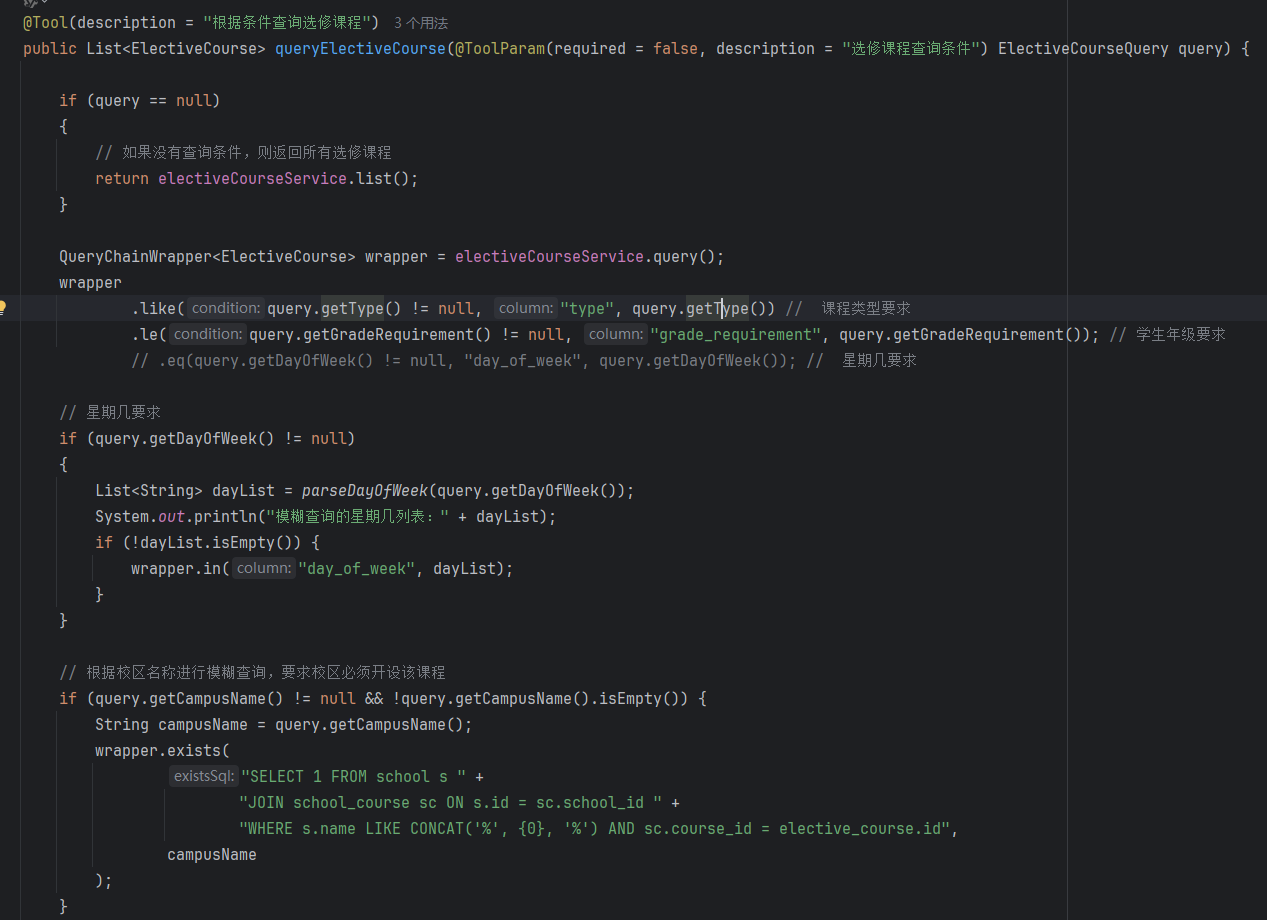Click the standalone "wrapper" line before .like
The height and width of the screenshot is (920, 1267).
[90, 282]
